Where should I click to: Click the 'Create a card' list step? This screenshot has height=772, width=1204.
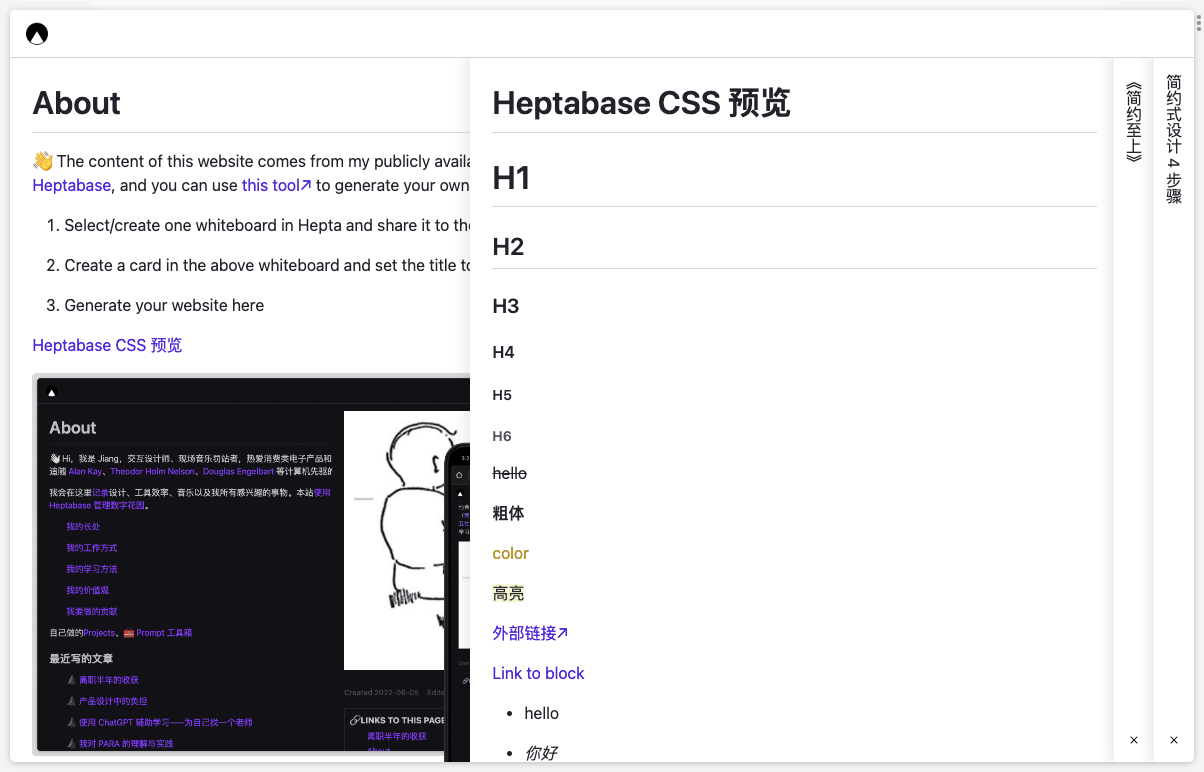point(267,265)
